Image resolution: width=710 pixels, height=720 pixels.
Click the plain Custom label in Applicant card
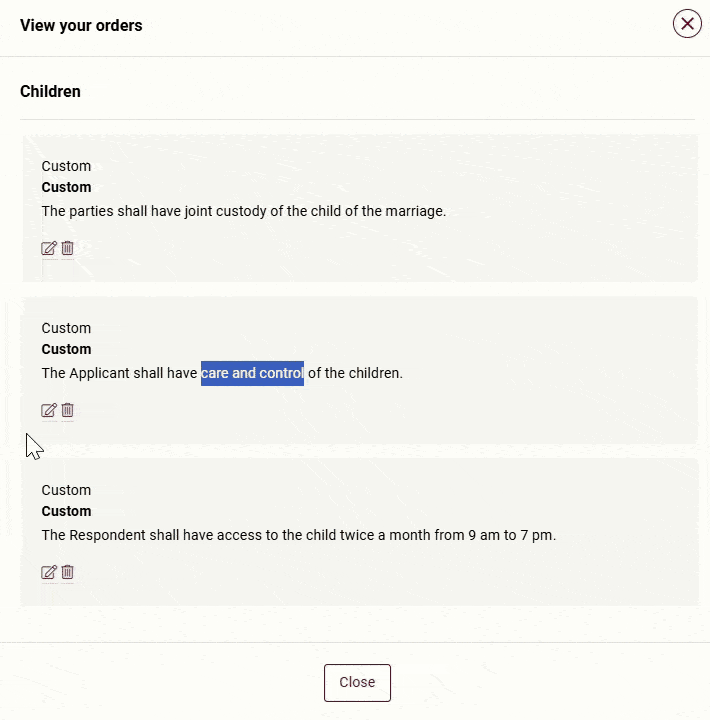66,329
